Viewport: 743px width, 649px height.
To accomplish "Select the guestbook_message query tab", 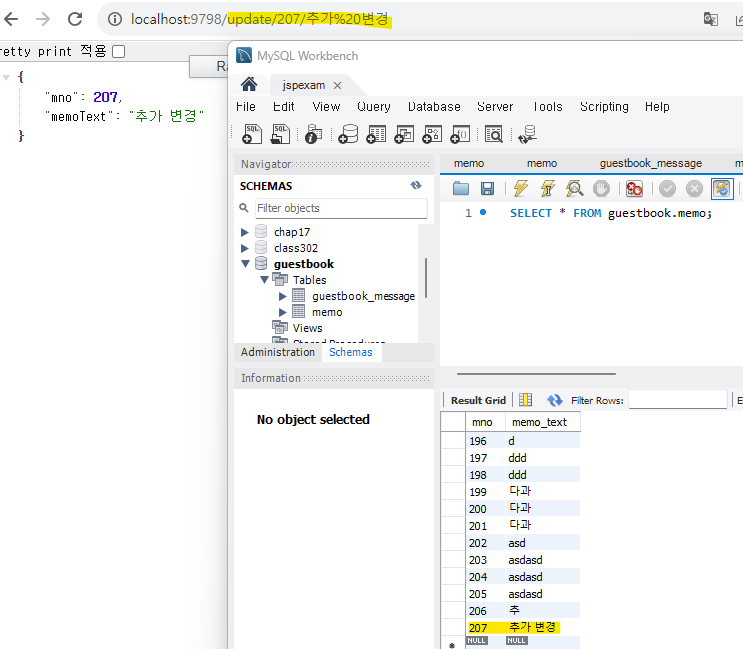I will (651, 163).
